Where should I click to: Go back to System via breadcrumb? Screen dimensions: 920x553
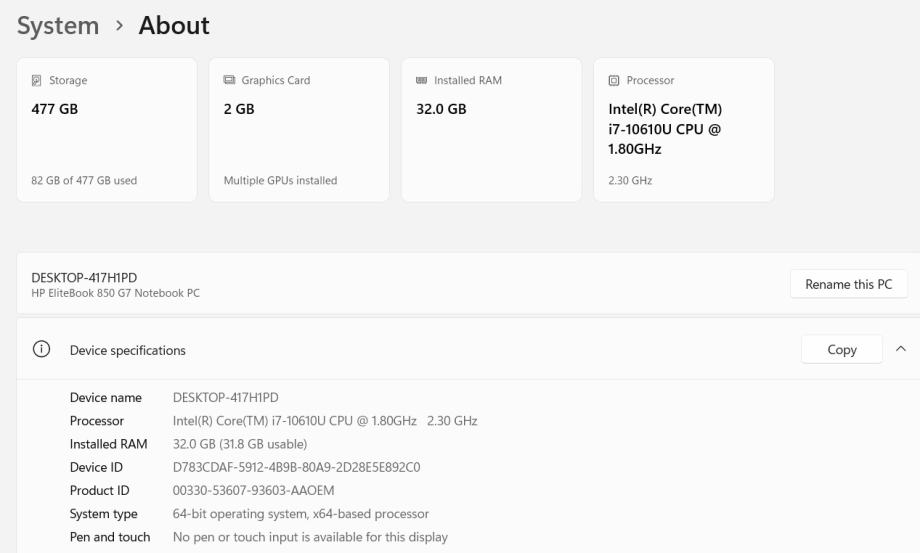click(x=58, y=26)
